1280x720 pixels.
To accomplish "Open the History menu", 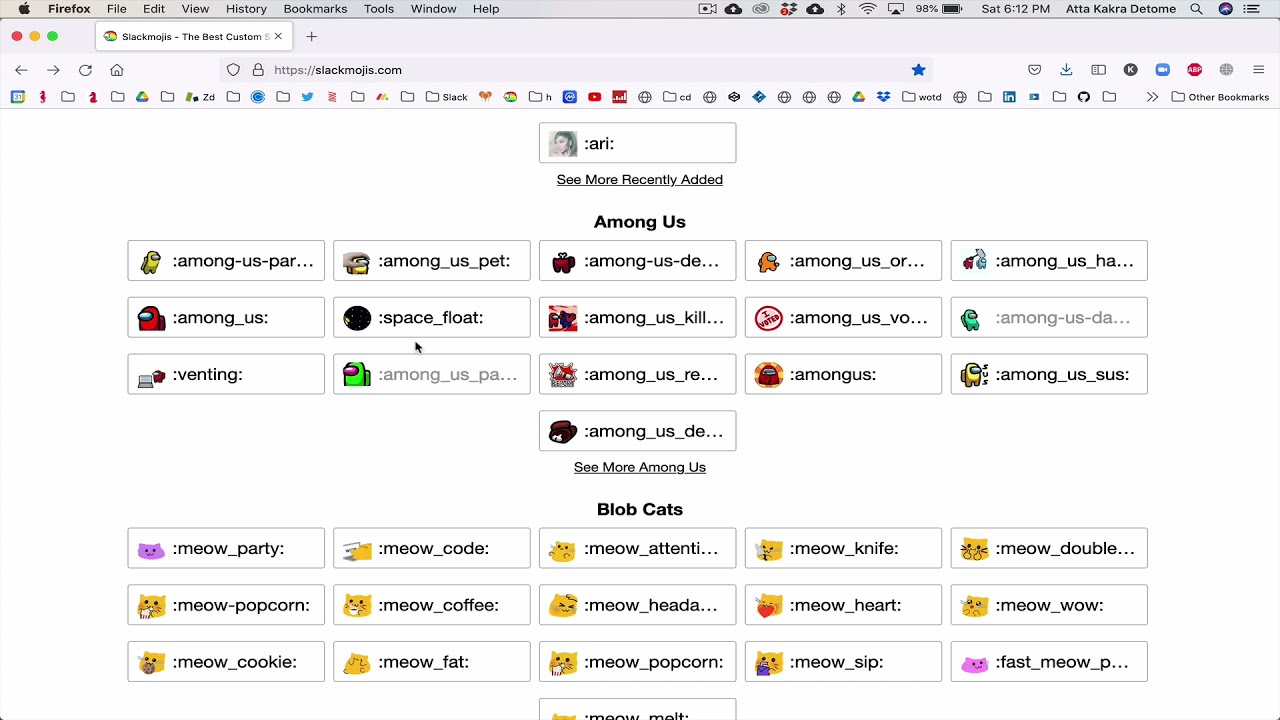I will tap(246, 9).
